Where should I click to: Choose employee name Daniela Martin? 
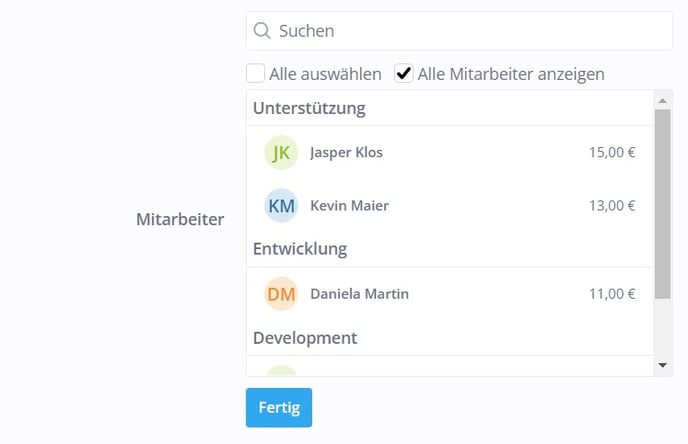pyautogui.click(x=359, y=294)
